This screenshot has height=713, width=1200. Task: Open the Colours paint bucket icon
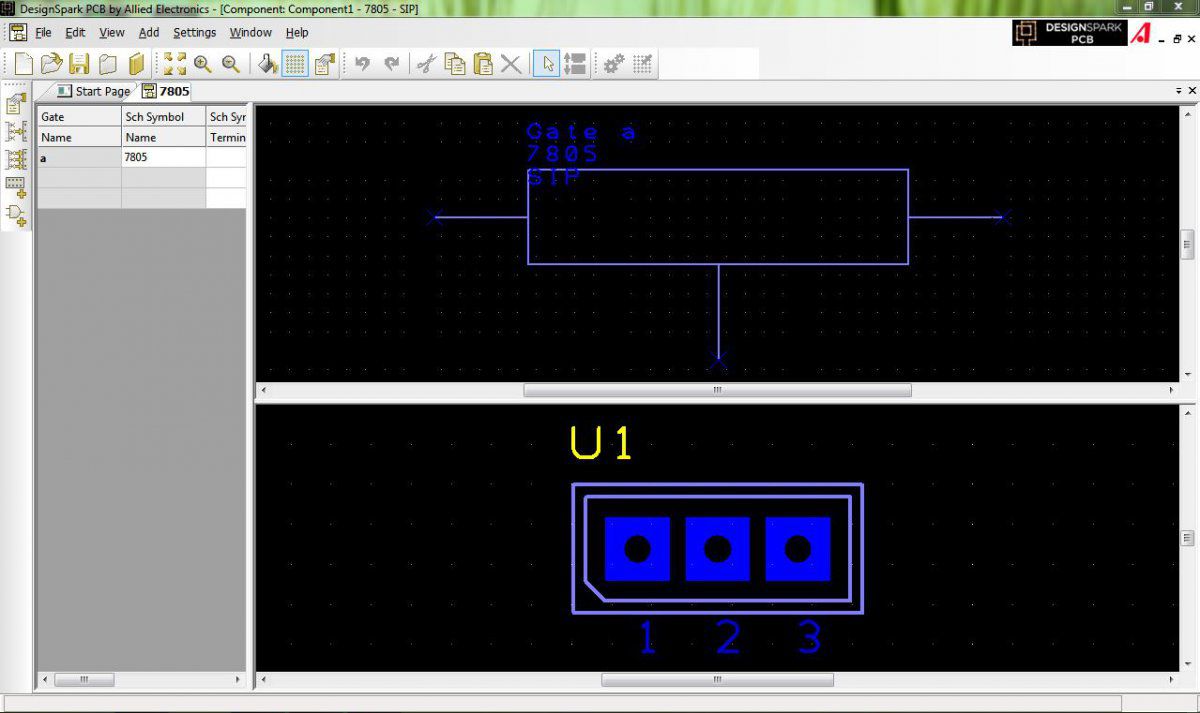267,64
